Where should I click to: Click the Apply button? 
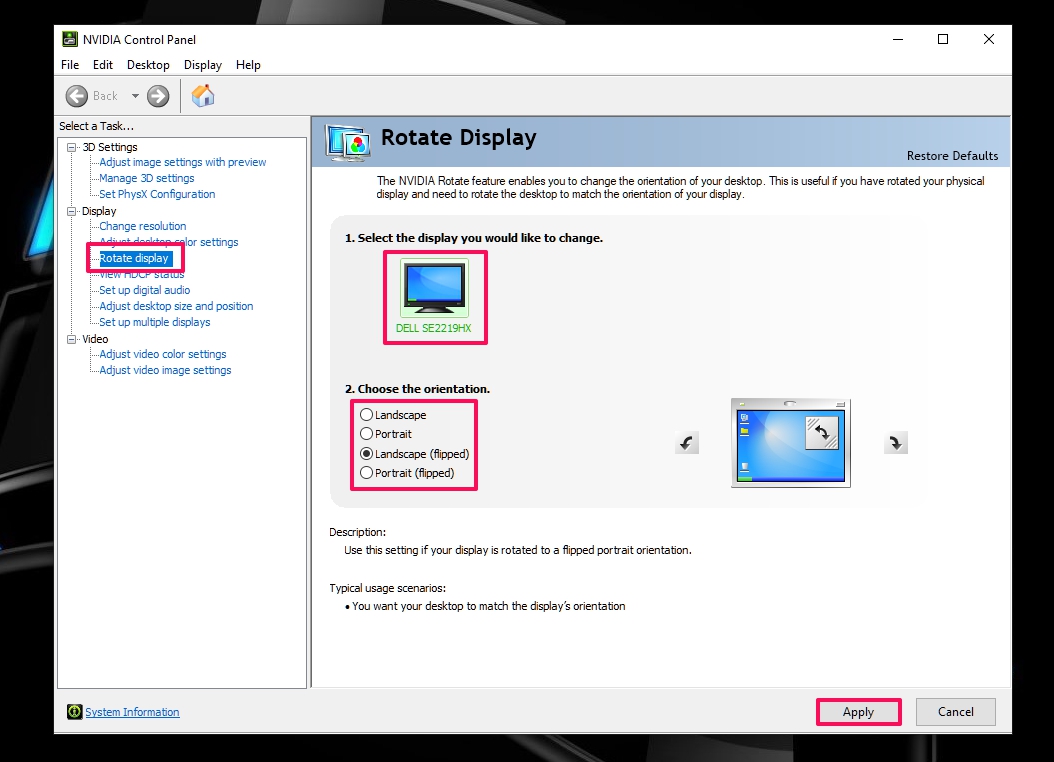(x=858, y=712)
